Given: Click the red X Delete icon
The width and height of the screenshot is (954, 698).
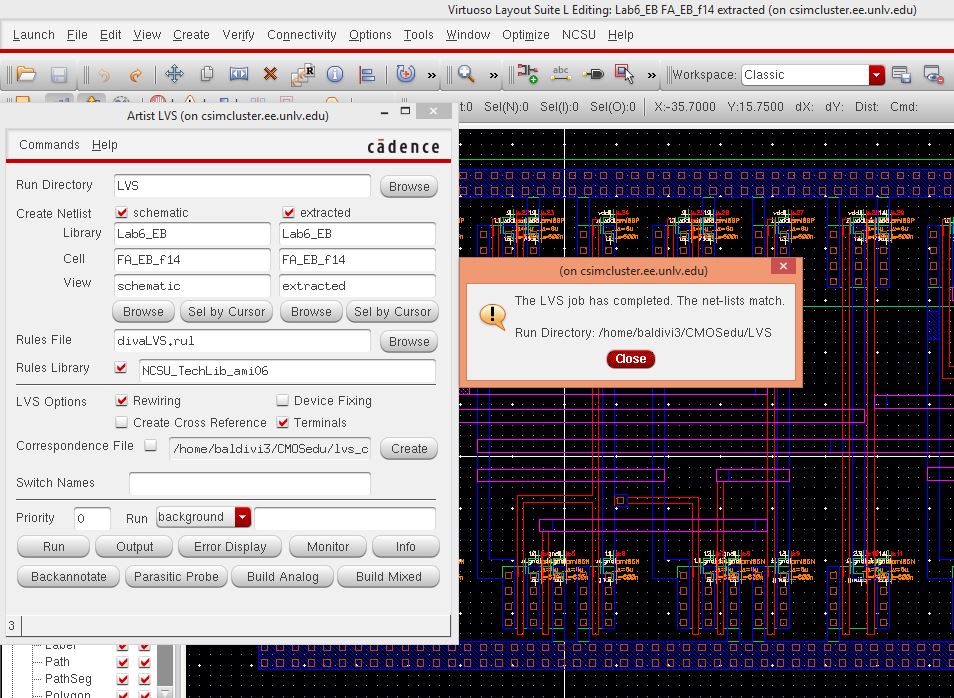Looking at the screenshot, I should pyautogui.click(x=270, y=75).
